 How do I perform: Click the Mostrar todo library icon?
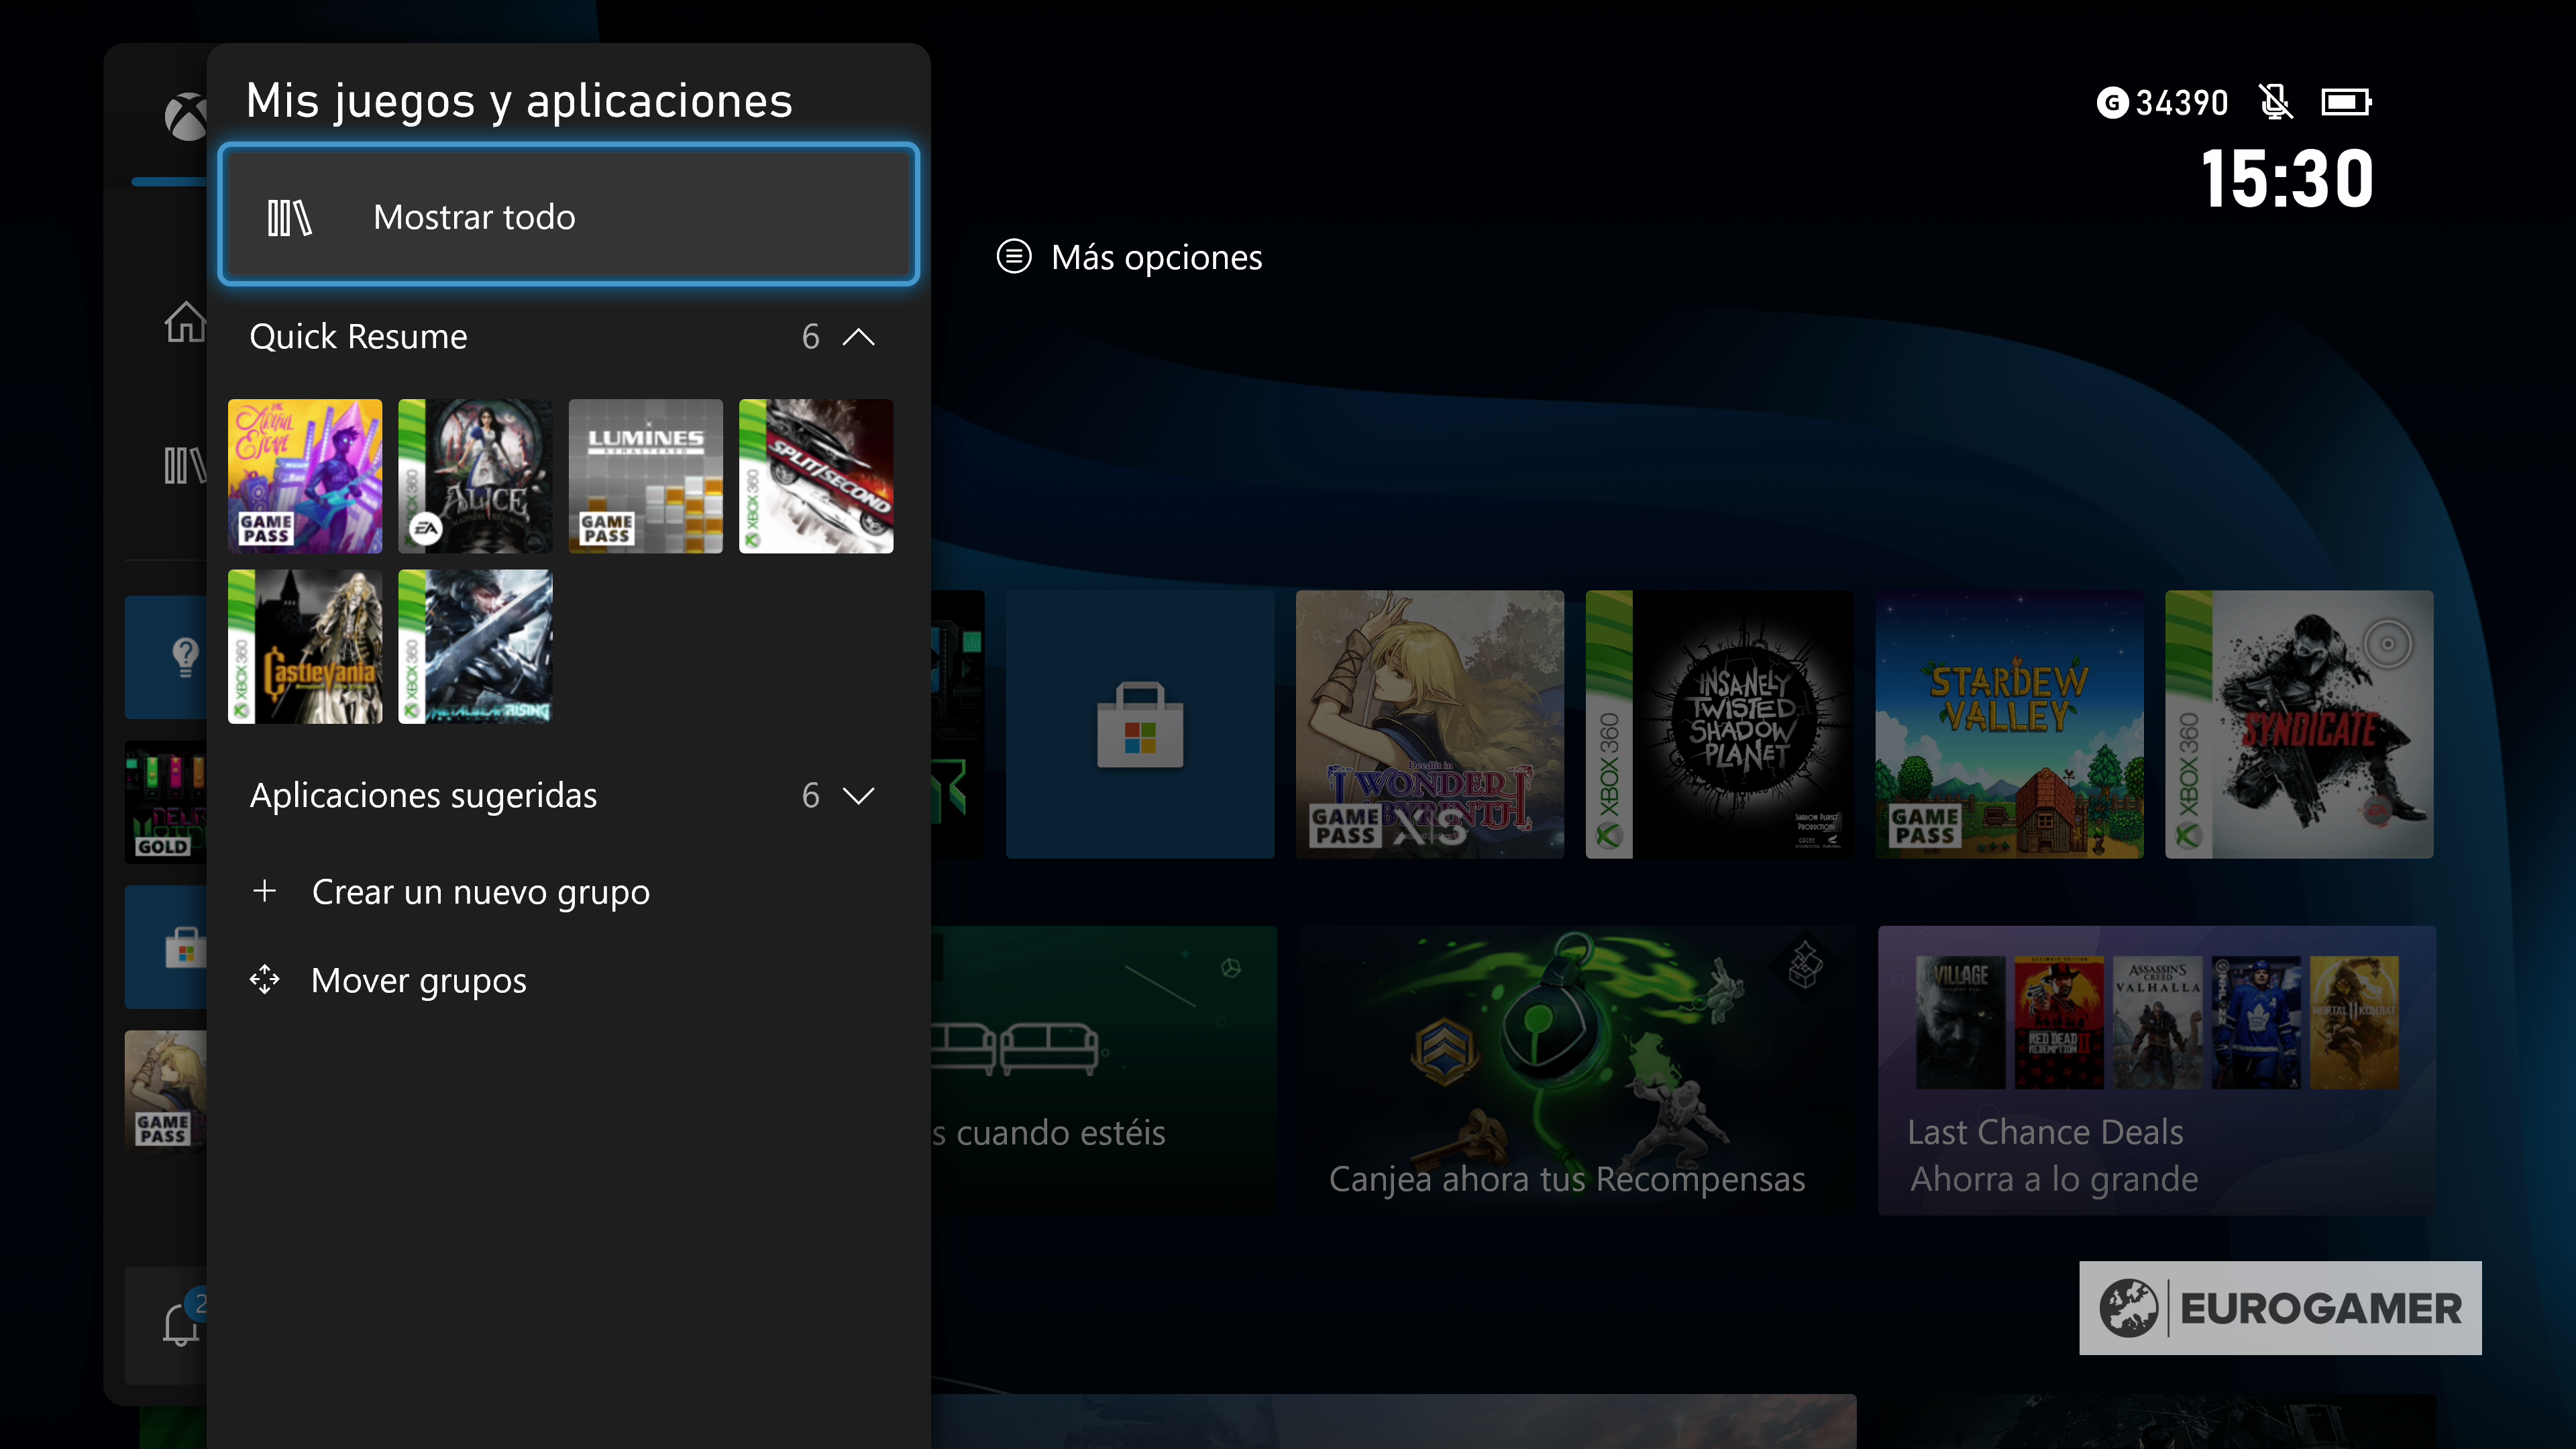pyautogui.click(x=289, y=217)
